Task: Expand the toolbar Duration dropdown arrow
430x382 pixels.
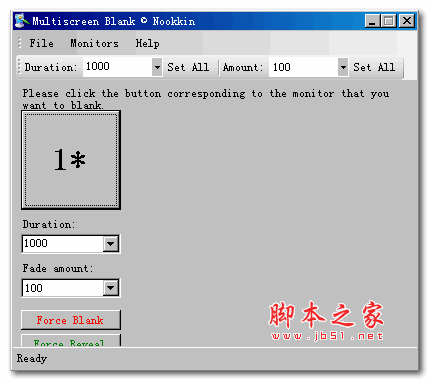Action: click(157, 67)
